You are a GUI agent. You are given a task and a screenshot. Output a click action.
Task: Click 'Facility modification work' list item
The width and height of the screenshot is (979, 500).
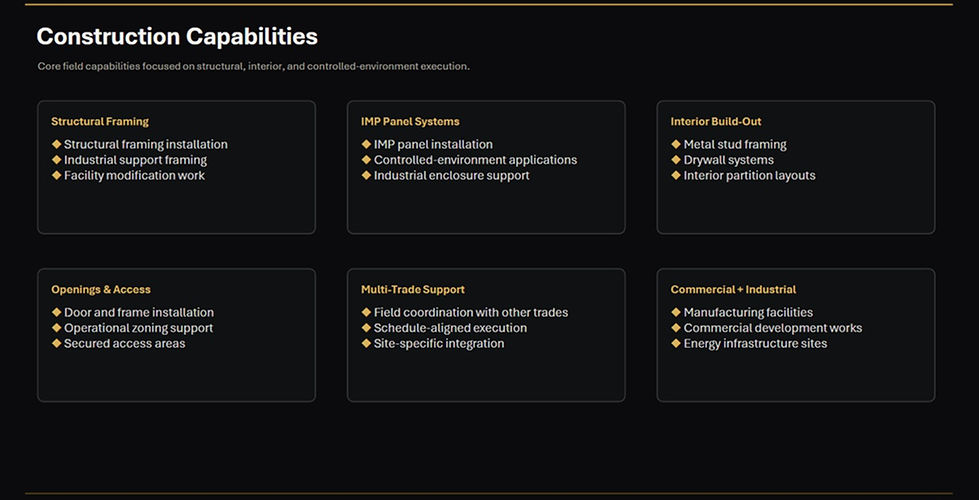coord(134,175)
